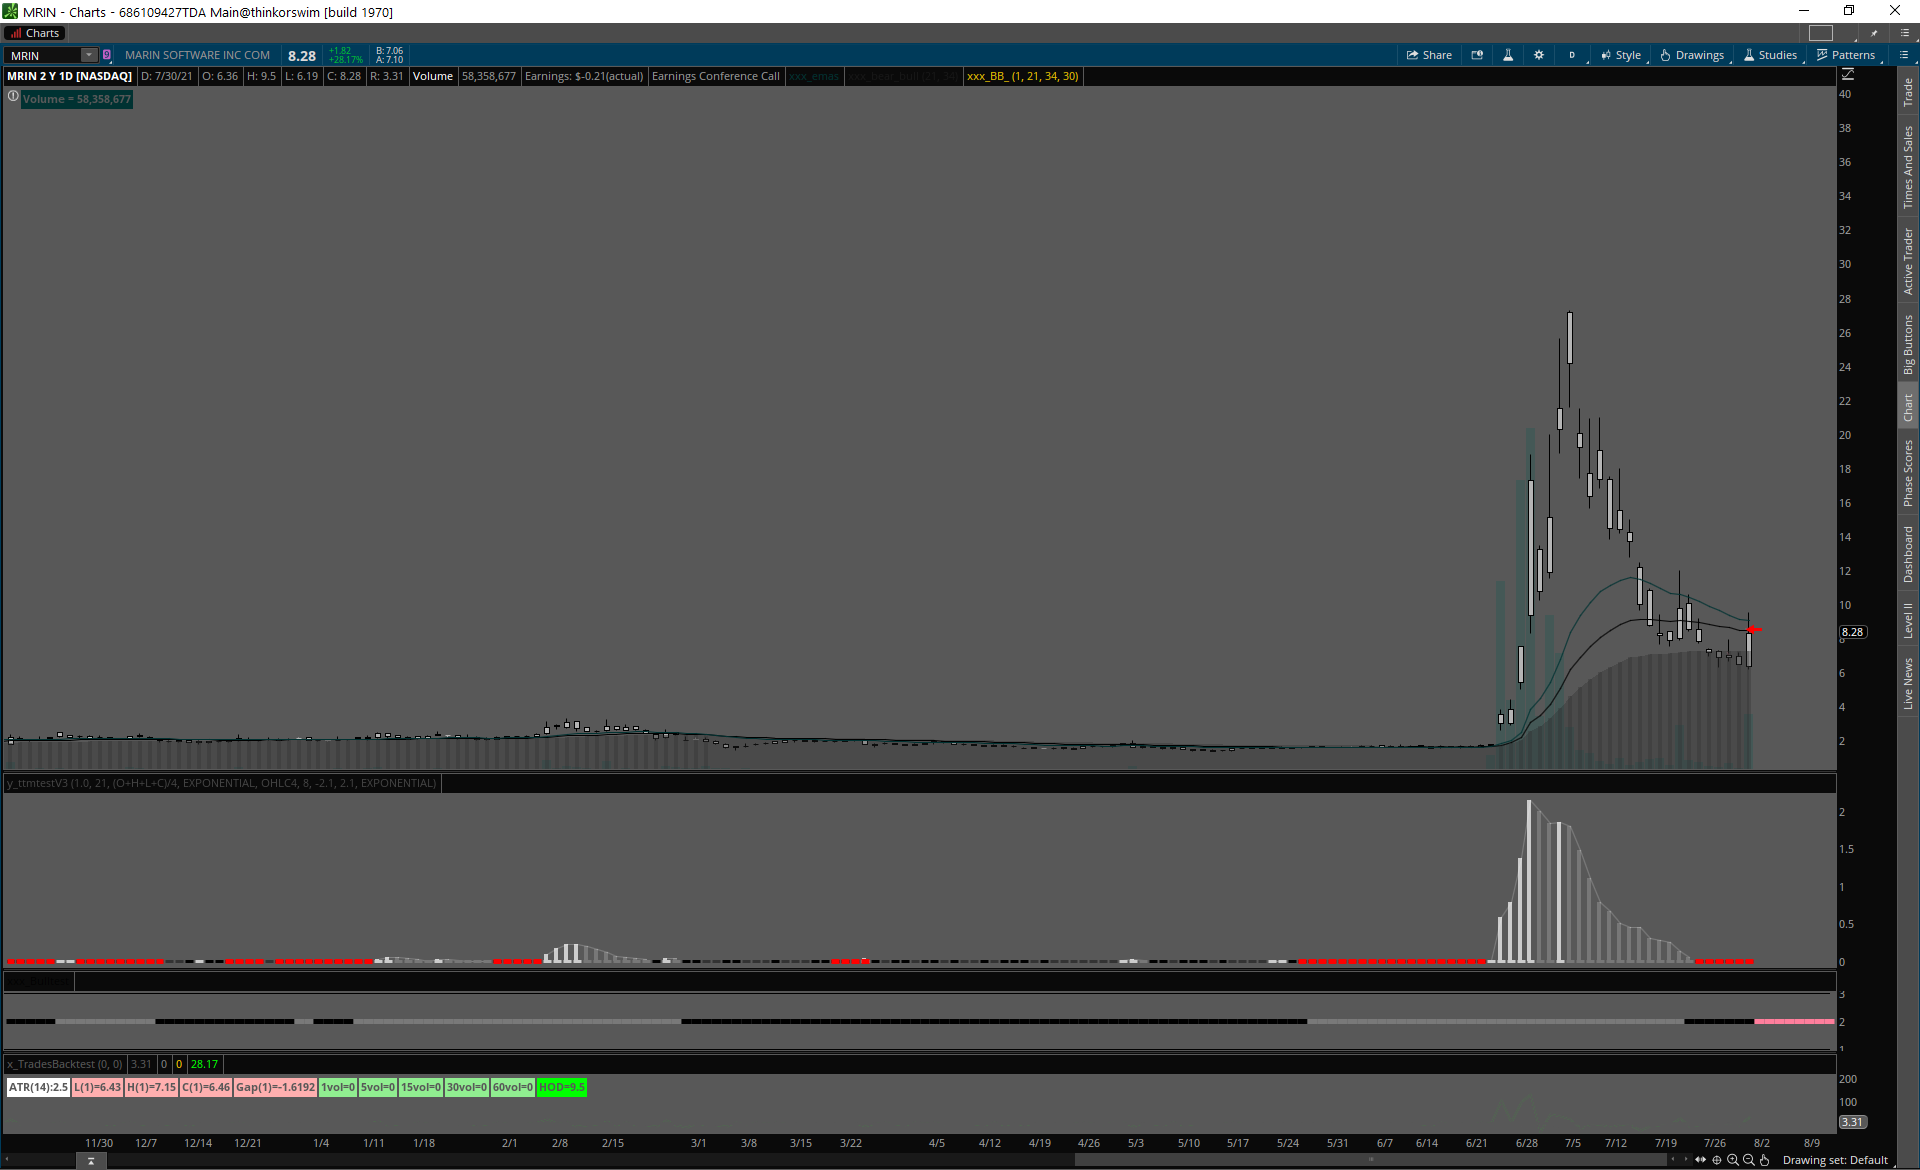Click the zoom out magnifier icon

[x=1749, y=1160]
